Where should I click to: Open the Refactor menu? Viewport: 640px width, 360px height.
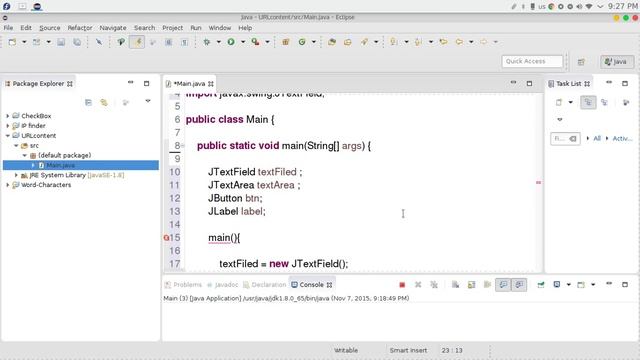pos(80,28)
